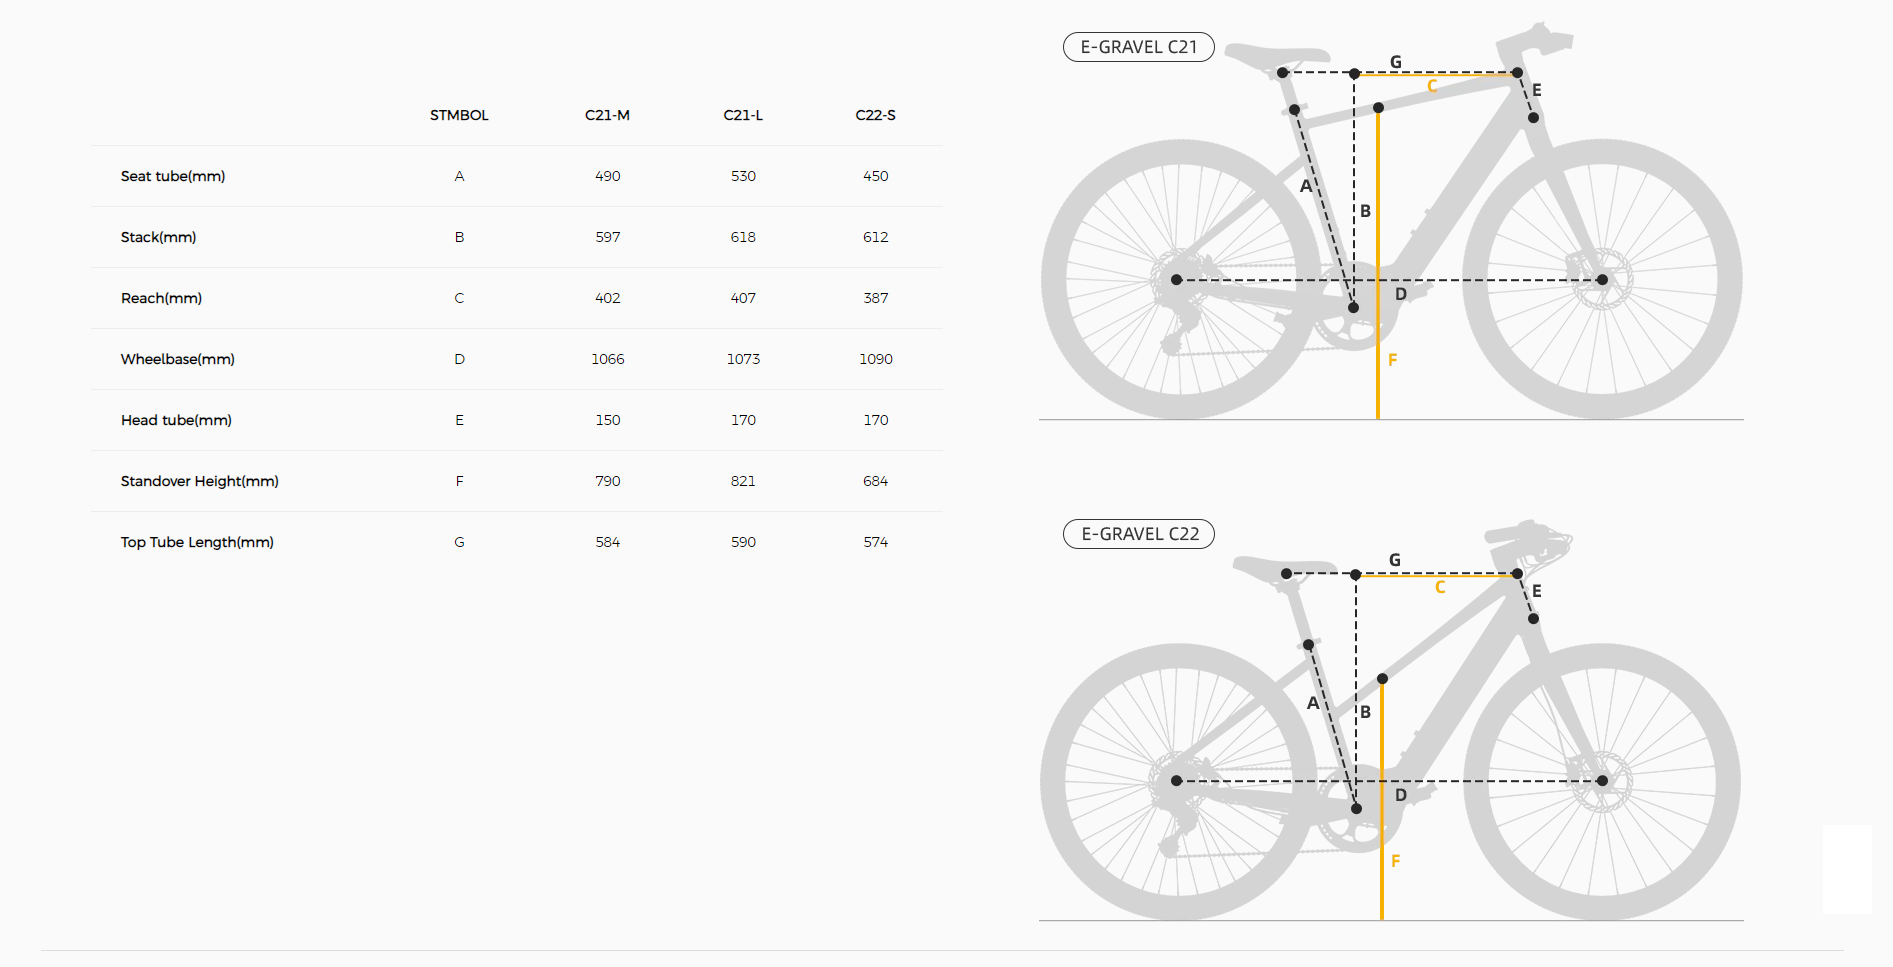Image resolution: width=1893 pixels, height=967 pixels.
Task: Click the D label on C22 bike diagram
Action: coord(1401,795)
